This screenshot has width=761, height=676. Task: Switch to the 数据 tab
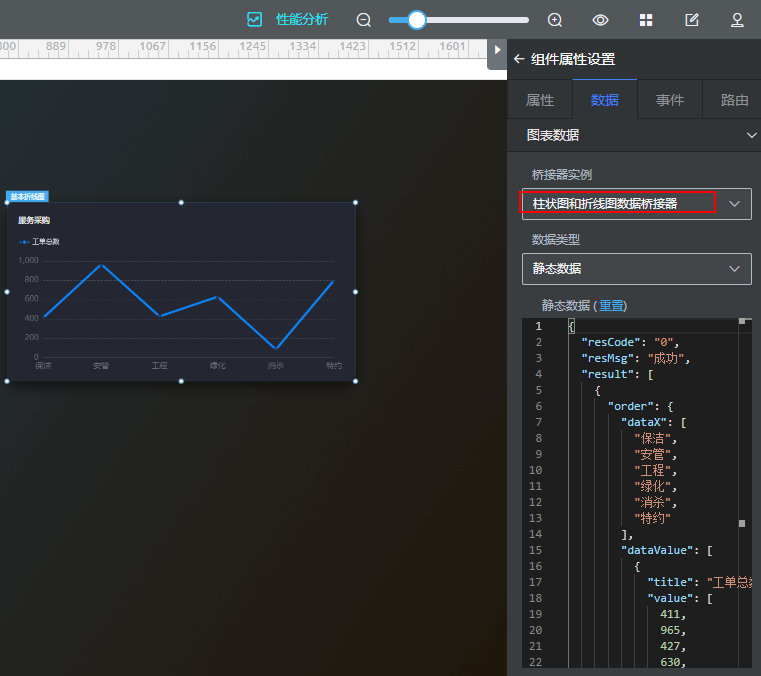pyautogui.click(x=605, y=100)
